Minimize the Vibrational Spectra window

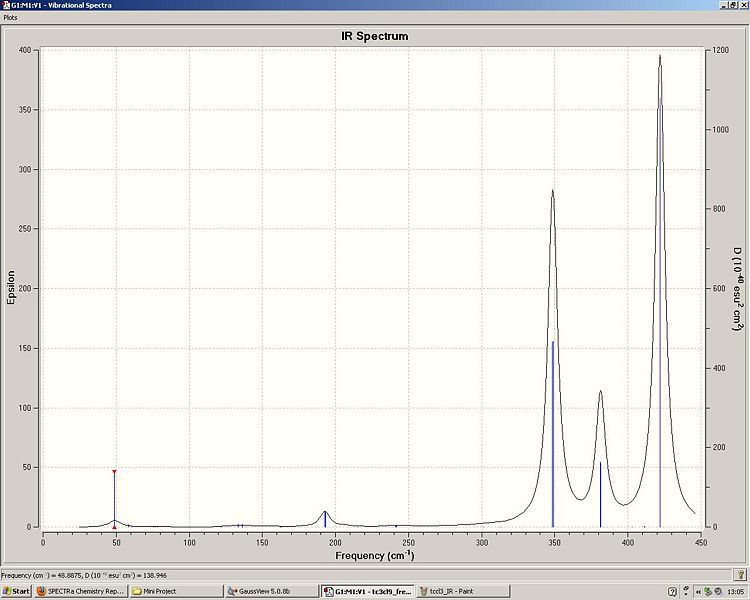725,5
